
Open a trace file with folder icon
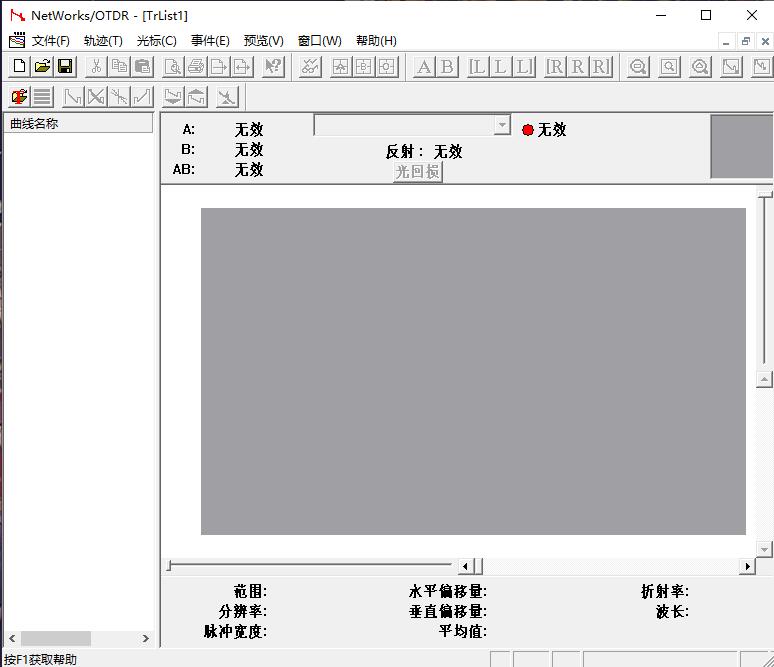coord(42,67)
